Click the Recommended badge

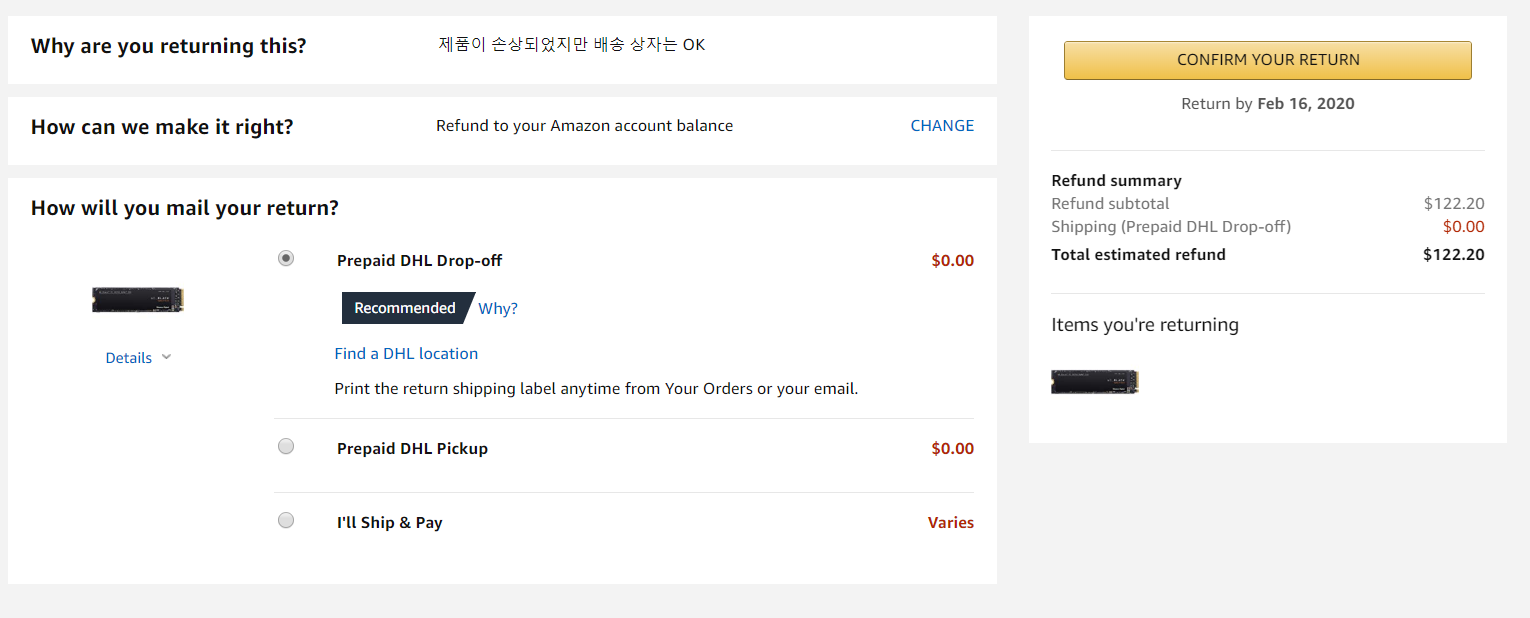(x=405, y=309)
